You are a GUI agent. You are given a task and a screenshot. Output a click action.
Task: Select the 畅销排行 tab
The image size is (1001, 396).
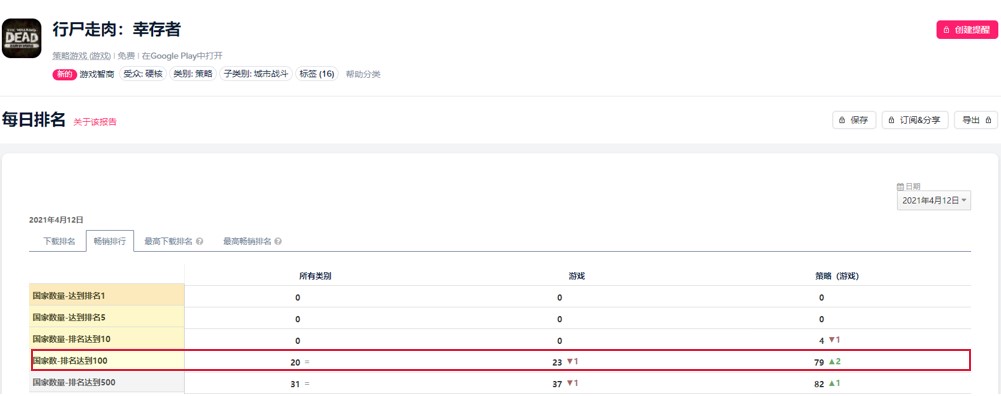(x=110, y=241)
